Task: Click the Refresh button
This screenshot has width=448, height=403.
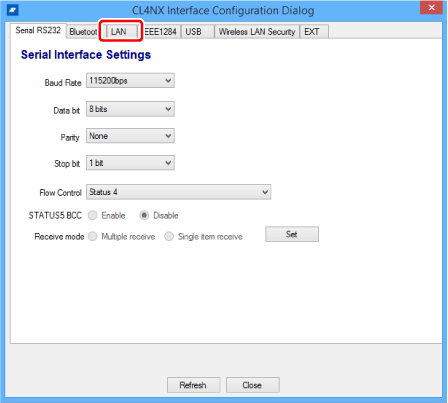Action: pyautogui.click(x=193, y=385)
